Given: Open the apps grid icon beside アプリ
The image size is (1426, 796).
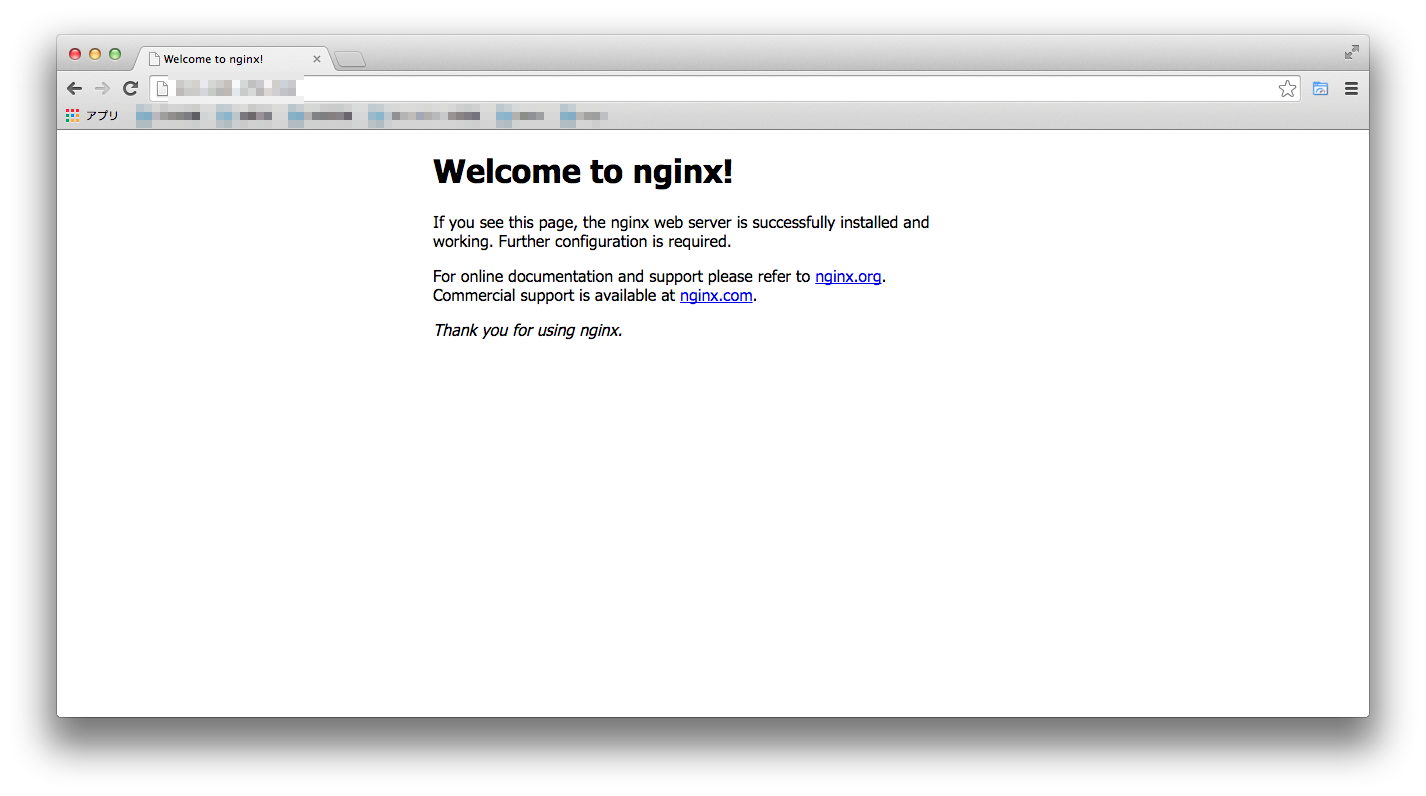Looking at the screenshot, I should click(71, 114).
